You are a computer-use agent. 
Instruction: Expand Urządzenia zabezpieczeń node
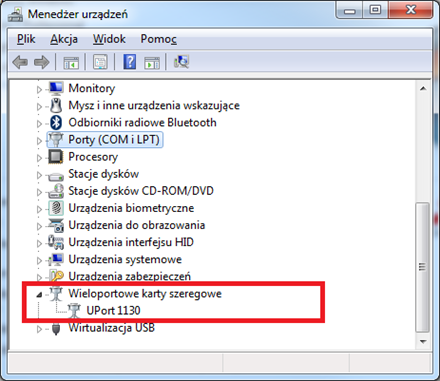tap(39, 277)
